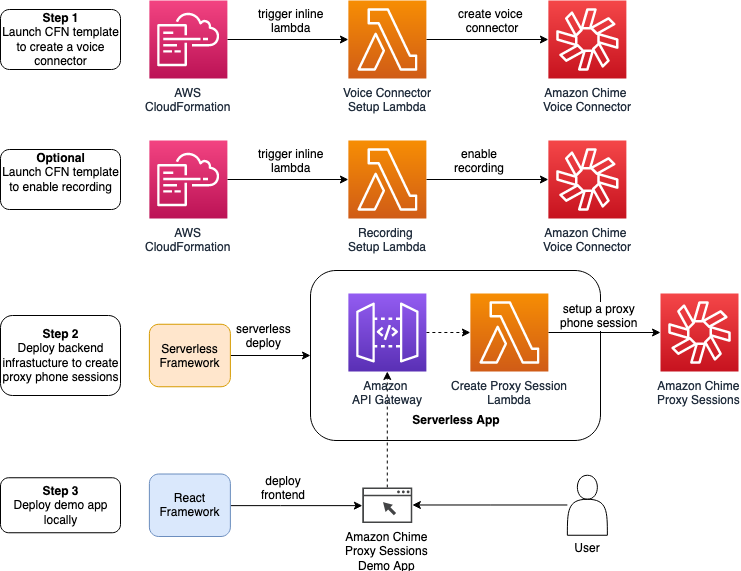
Task: Click the 'setup a proxy phone session' label
Action: 598,316
